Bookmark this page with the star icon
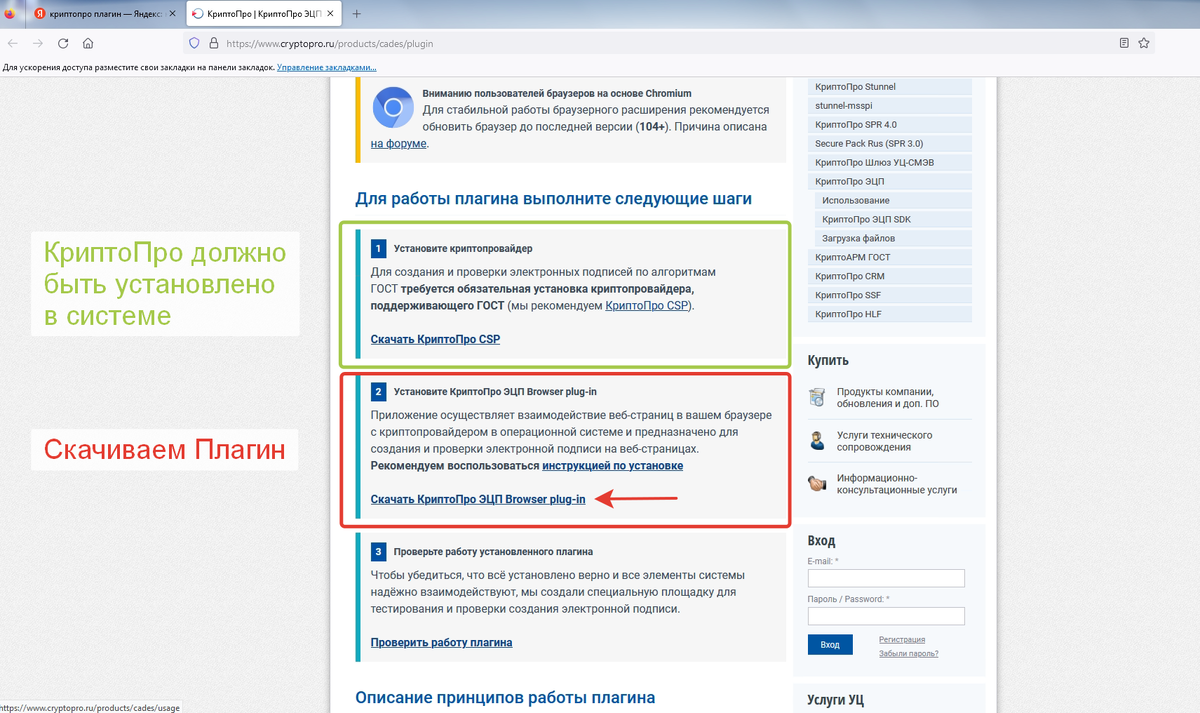1200x713 pixels. pos(1144,43)
